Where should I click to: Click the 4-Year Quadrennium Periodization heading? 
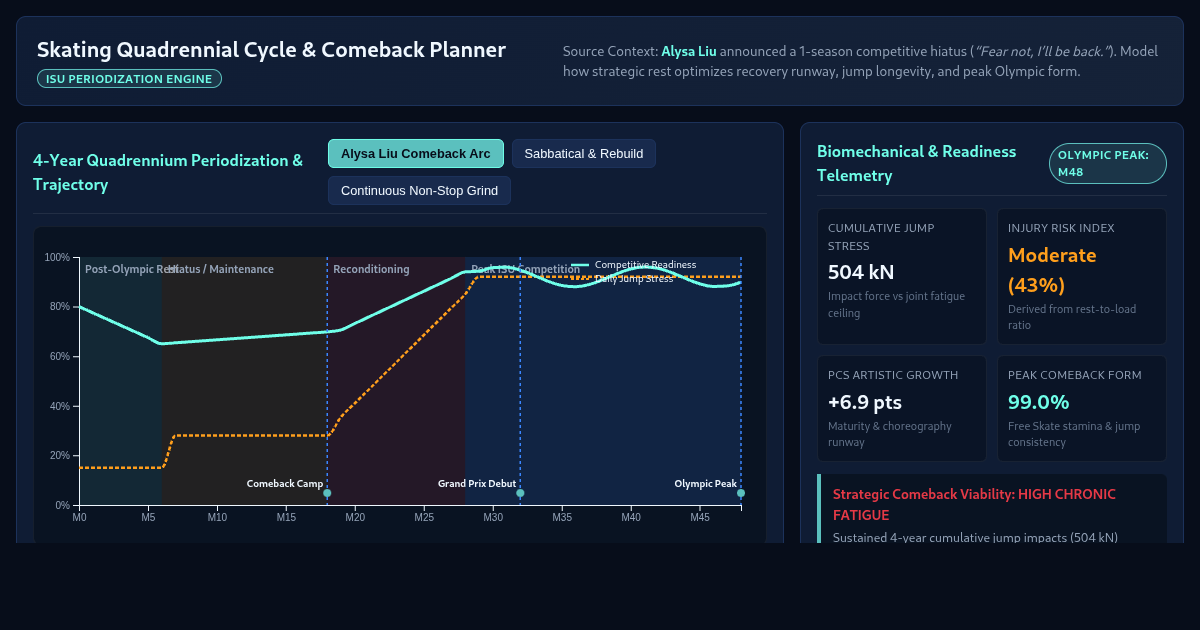click(168, 172)
